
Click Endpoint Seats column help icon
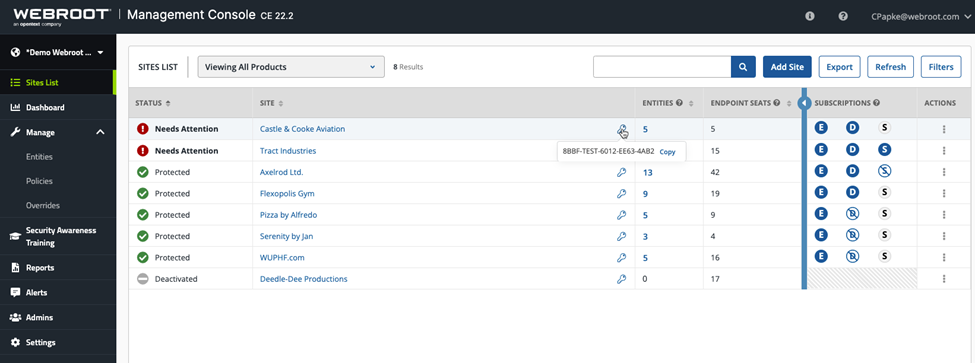pyautogui.click(x=777, y=103)
